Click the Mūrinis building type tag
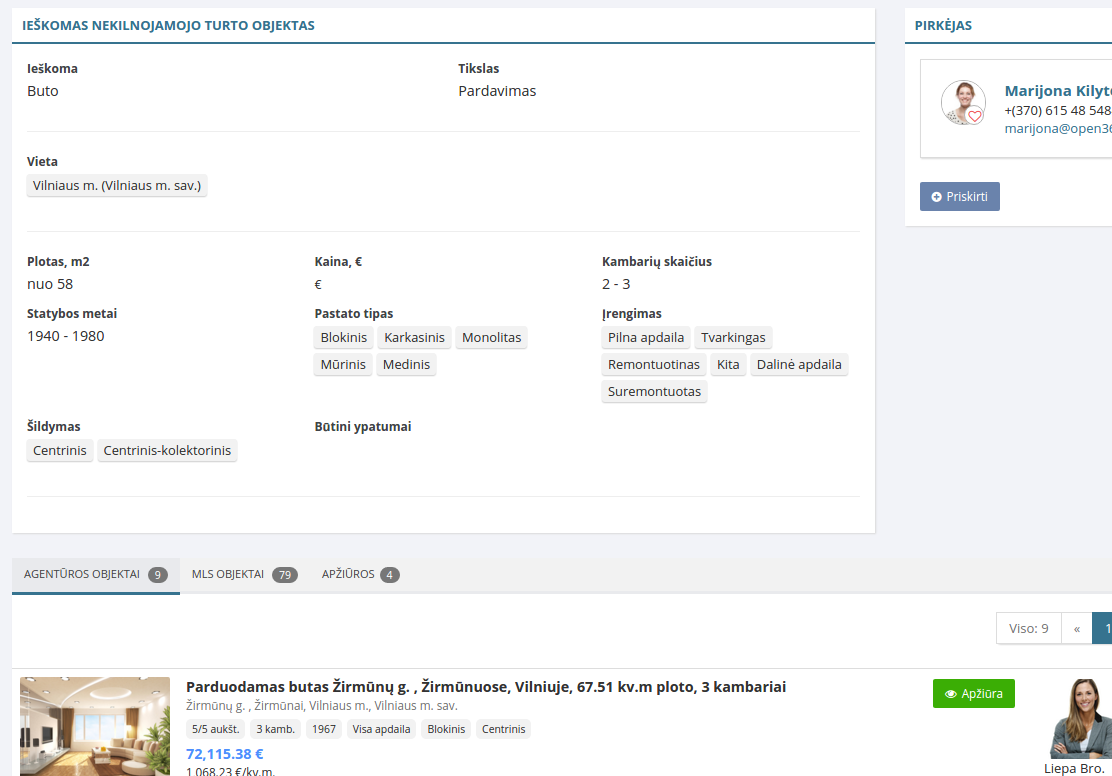 [344, 365]
